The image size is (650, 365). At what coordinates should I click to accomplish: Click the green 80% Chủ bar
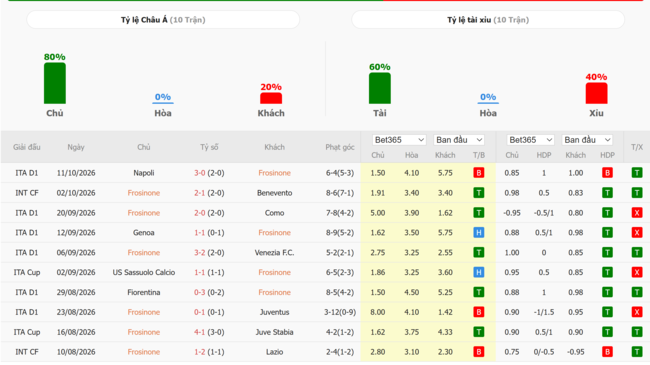pos(55,83)
